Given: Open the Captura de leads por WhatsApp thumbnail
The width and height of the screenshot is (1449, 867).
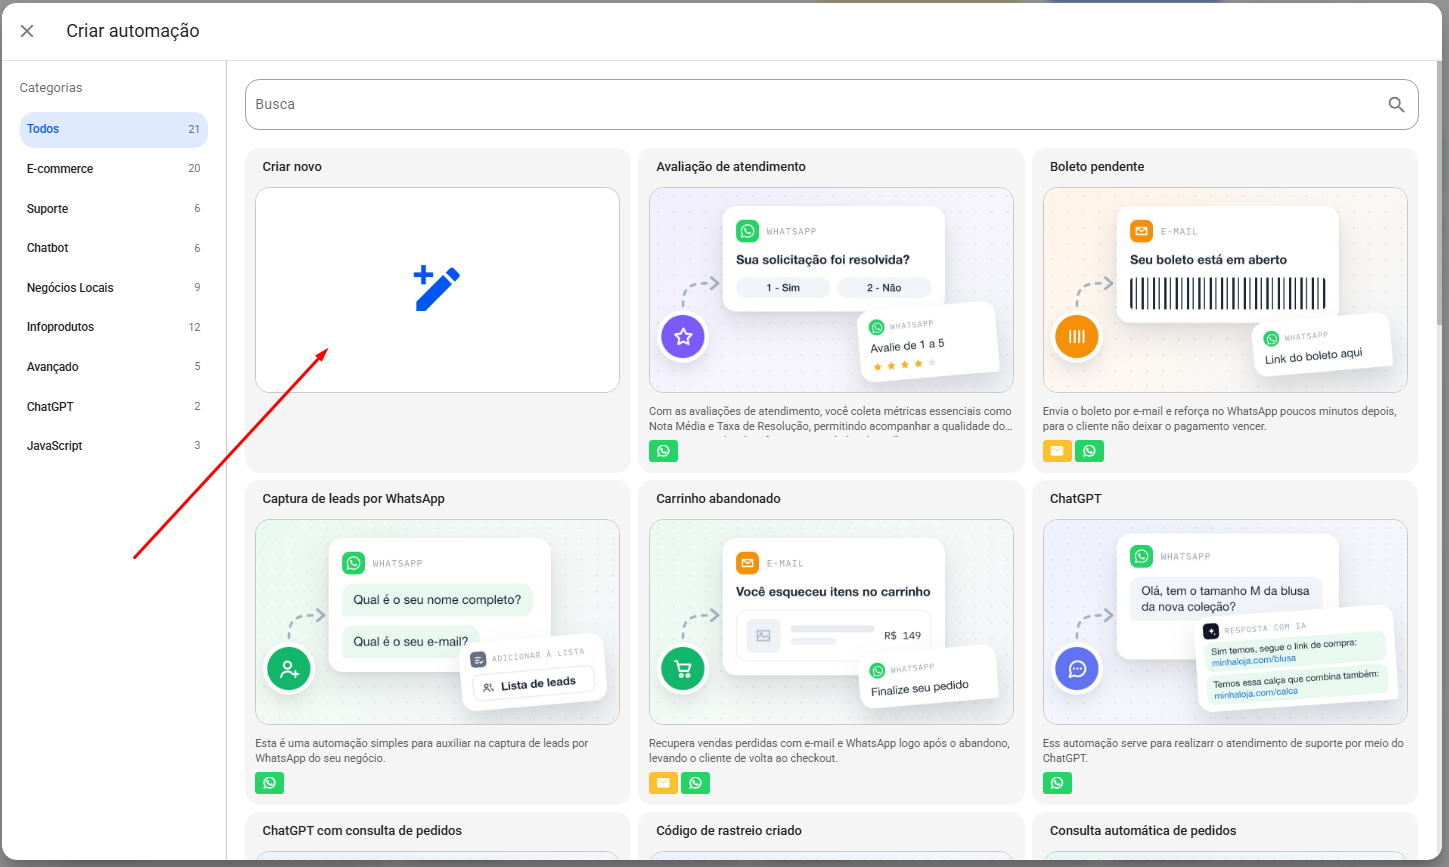Looking at the screenshot, I should [x=437, y=622].
